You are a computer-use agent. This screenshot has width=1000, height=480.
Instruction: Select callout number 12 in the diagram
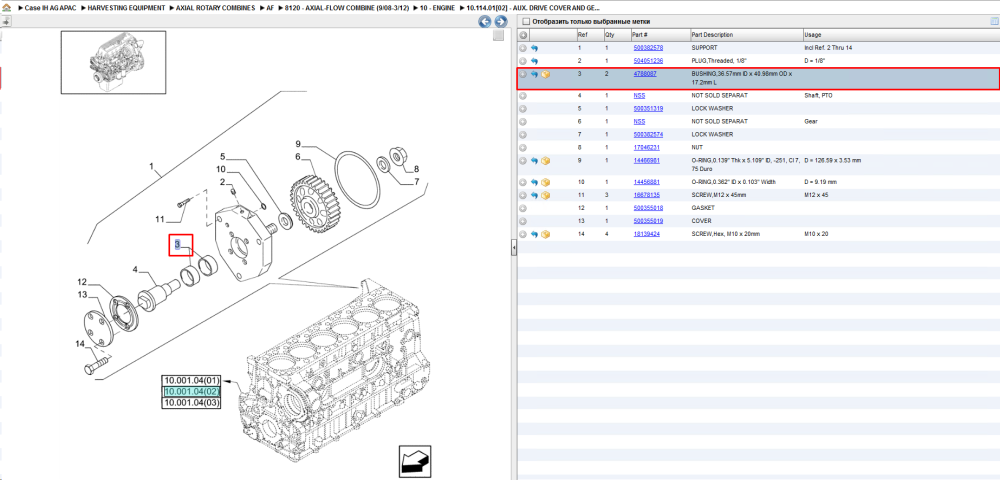pyautogui.click(x=82, y=282)
